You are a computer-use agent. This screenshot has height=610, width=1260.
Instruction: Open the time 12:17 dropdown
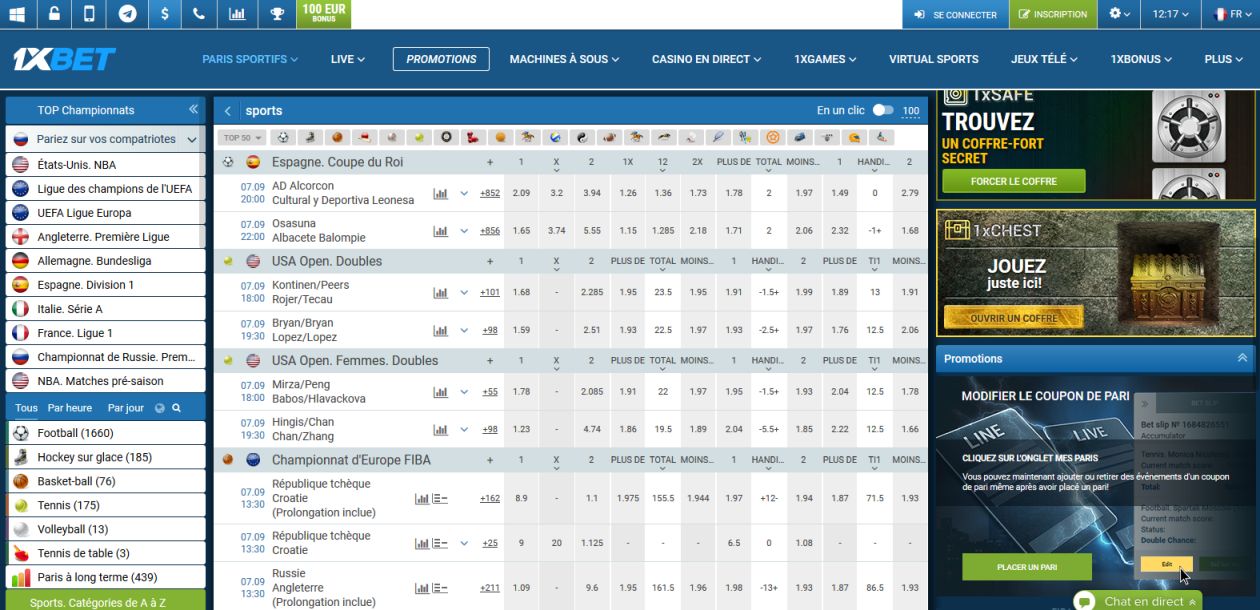click(x=1170, y=14)
